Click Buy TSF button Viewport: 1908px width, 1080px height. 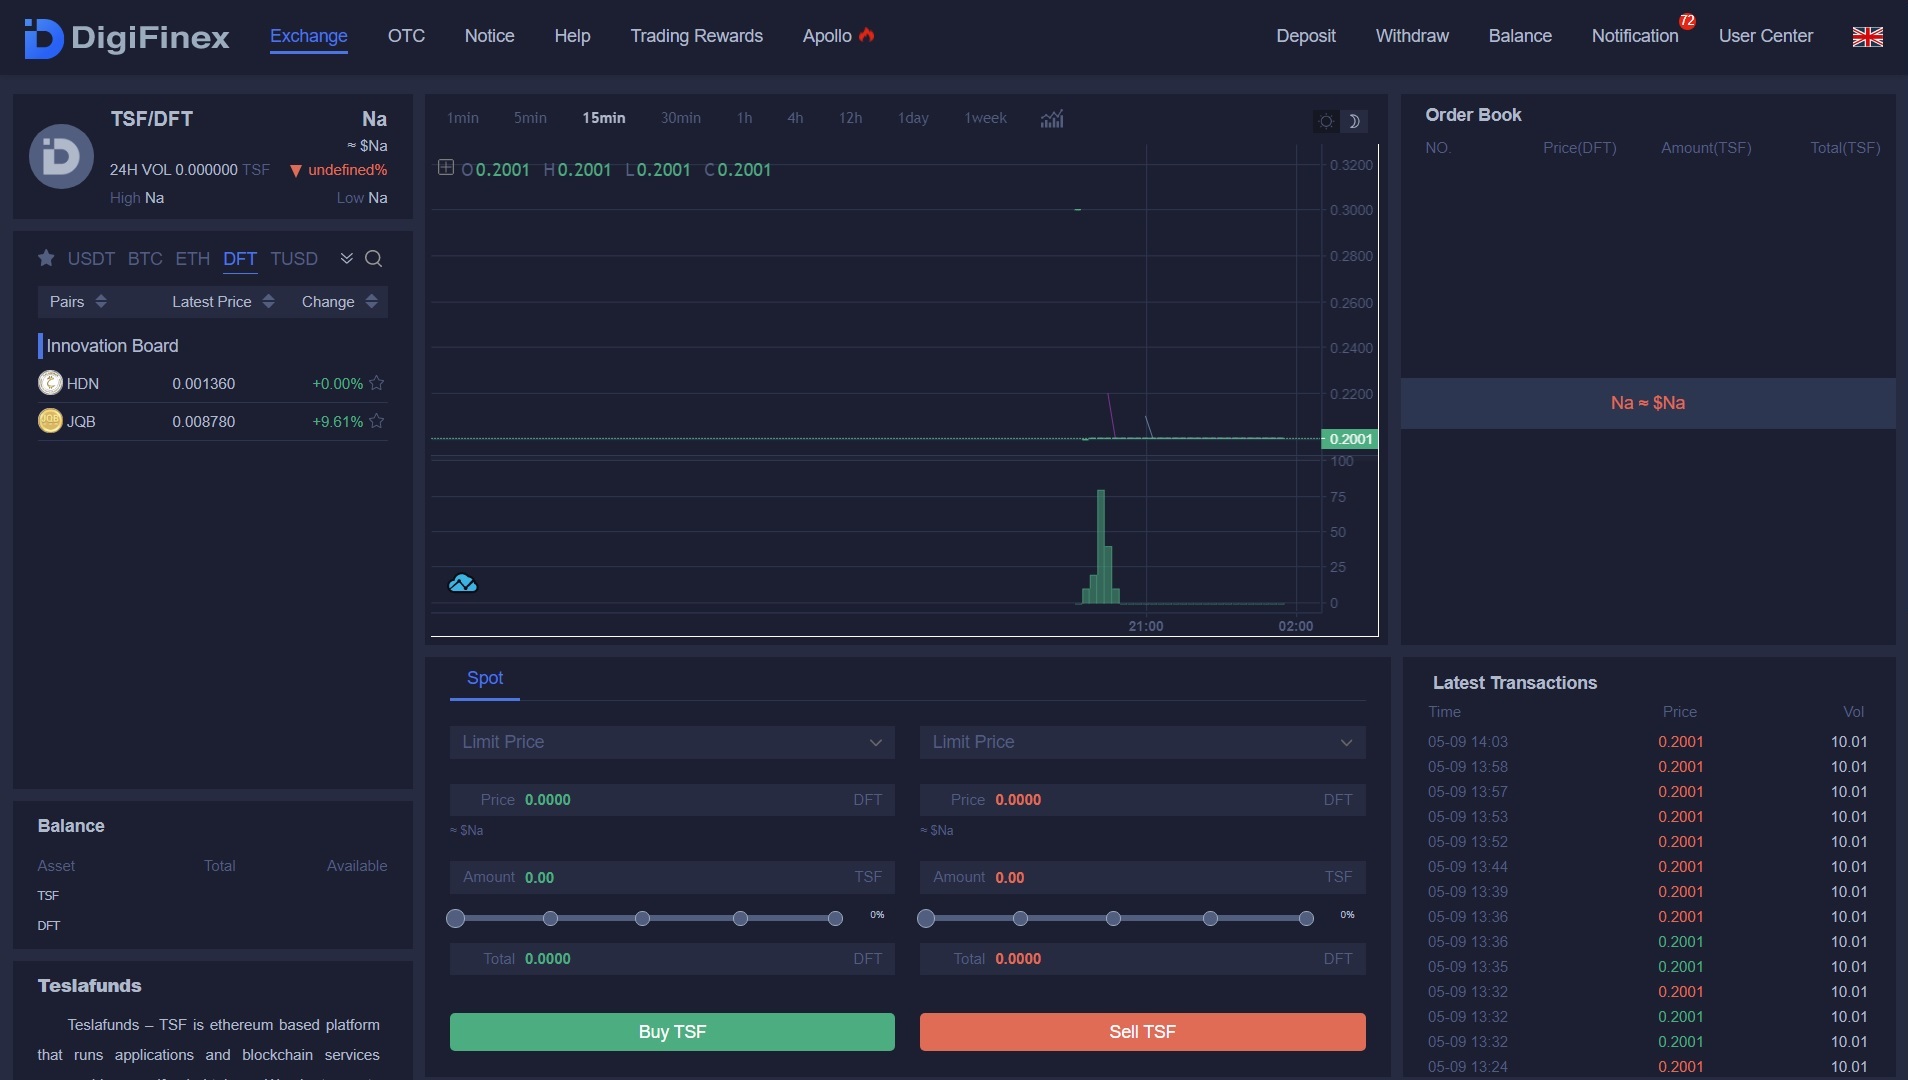(x=672, y=1032)
